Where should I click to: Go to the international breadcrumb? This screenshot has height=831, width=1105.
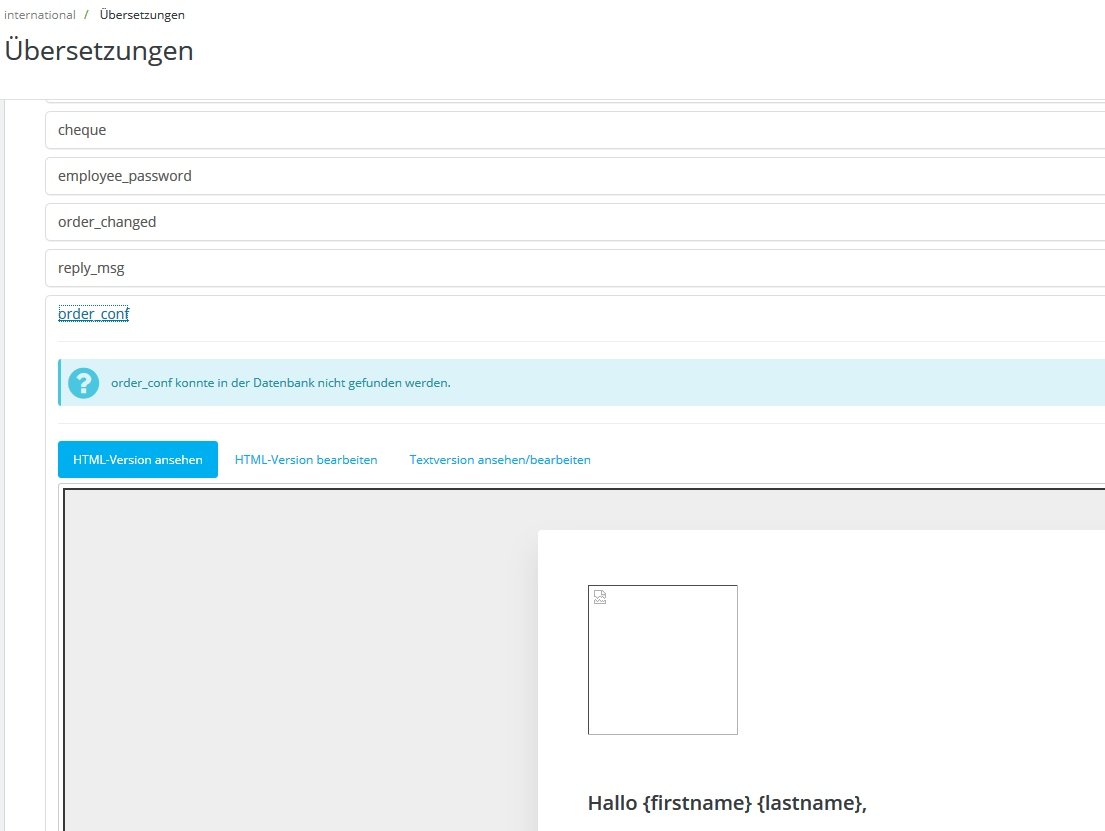click(x=39, y=15)
